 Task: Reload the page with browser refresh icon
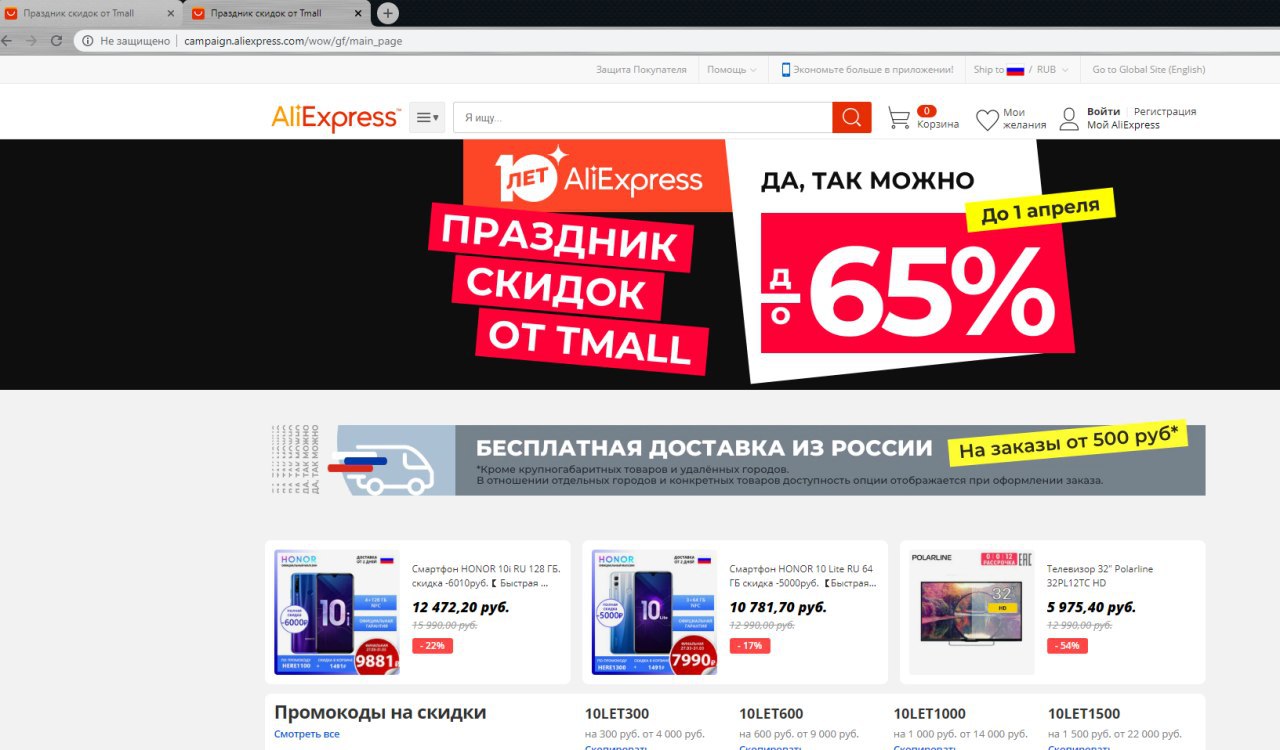(56, 41)
